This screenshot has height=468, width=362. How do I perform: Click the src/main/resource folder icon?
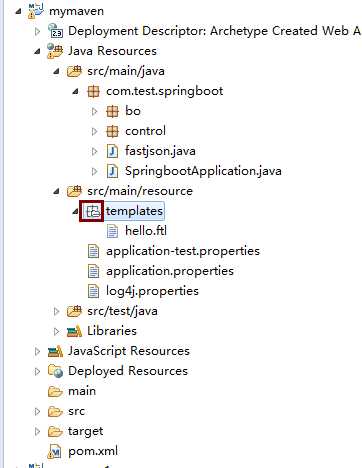(74, 191)
